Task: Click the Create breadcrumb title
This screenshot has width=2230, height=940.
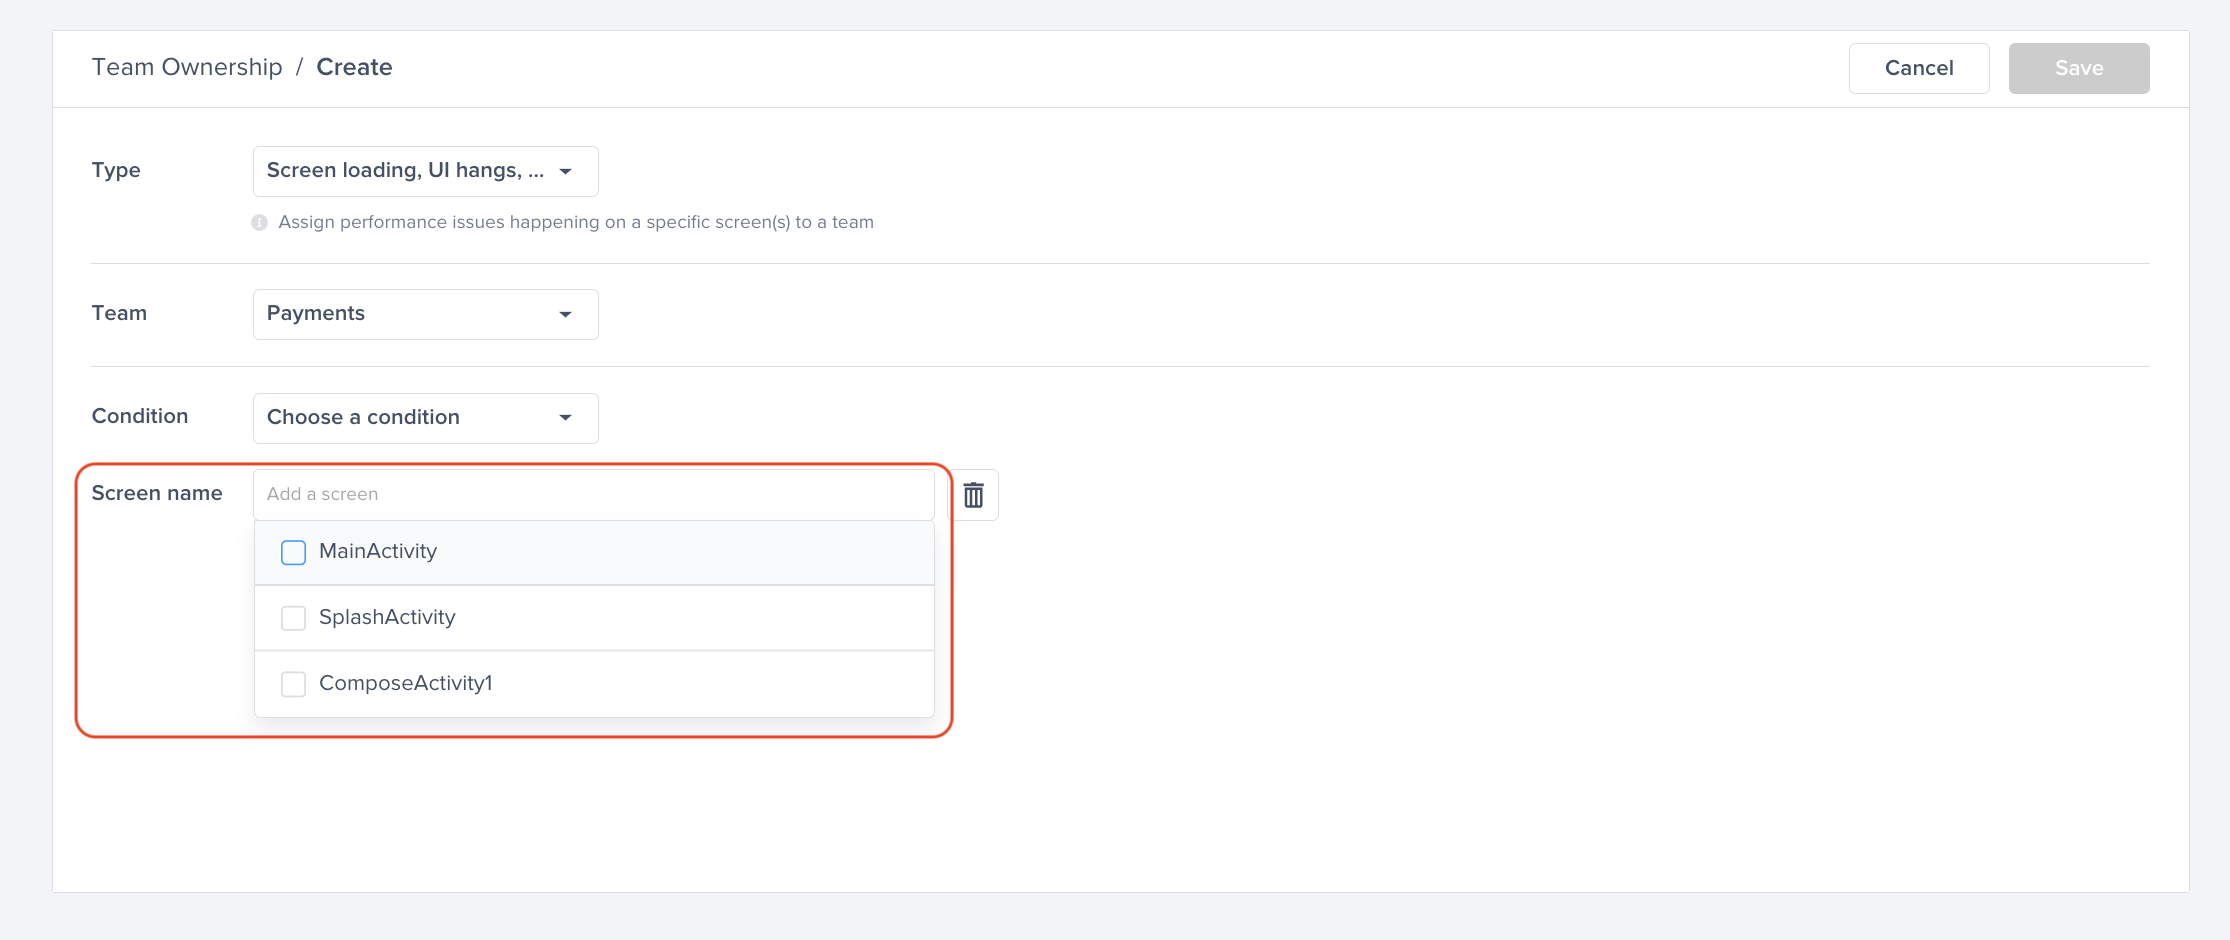Action: [354, 67]
